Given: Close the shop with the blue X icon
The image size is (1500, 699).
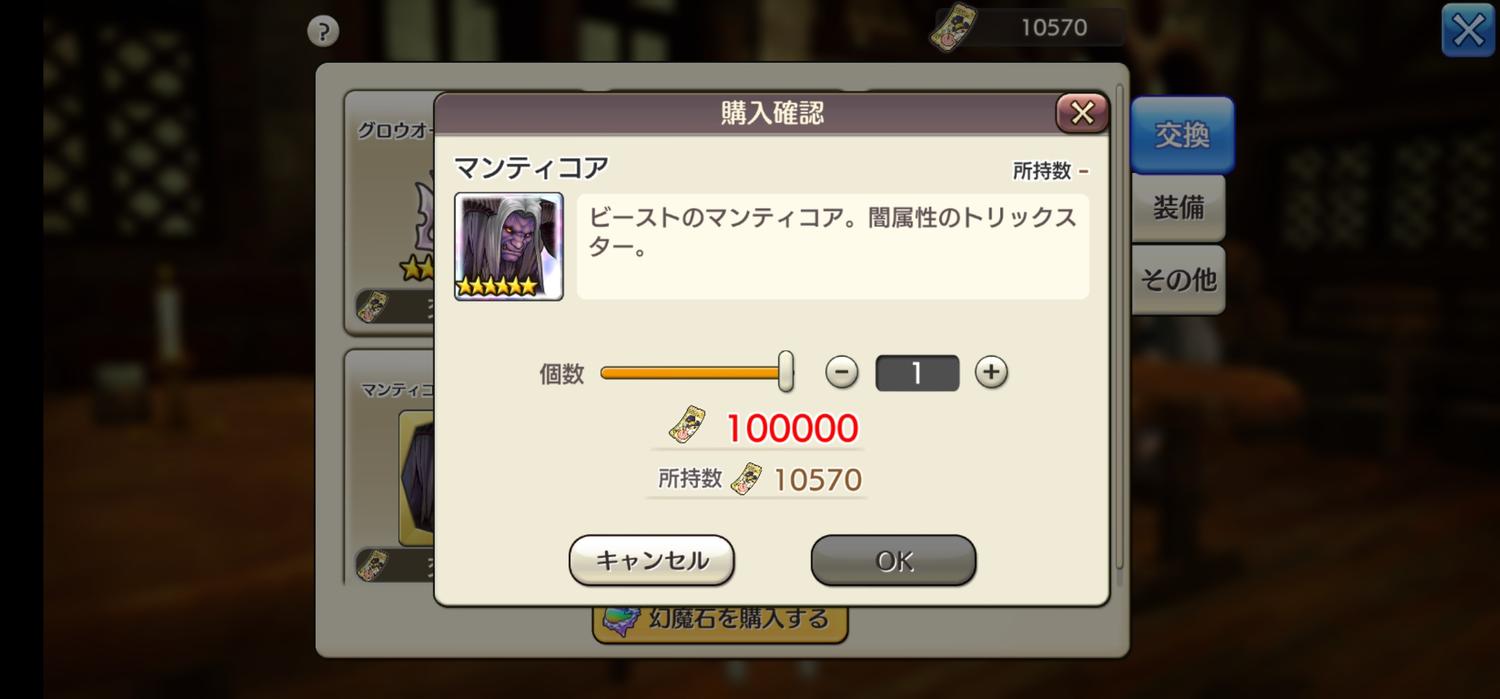Looking at the screenshot, I should pyautogui.click(x=1468, y=30).
